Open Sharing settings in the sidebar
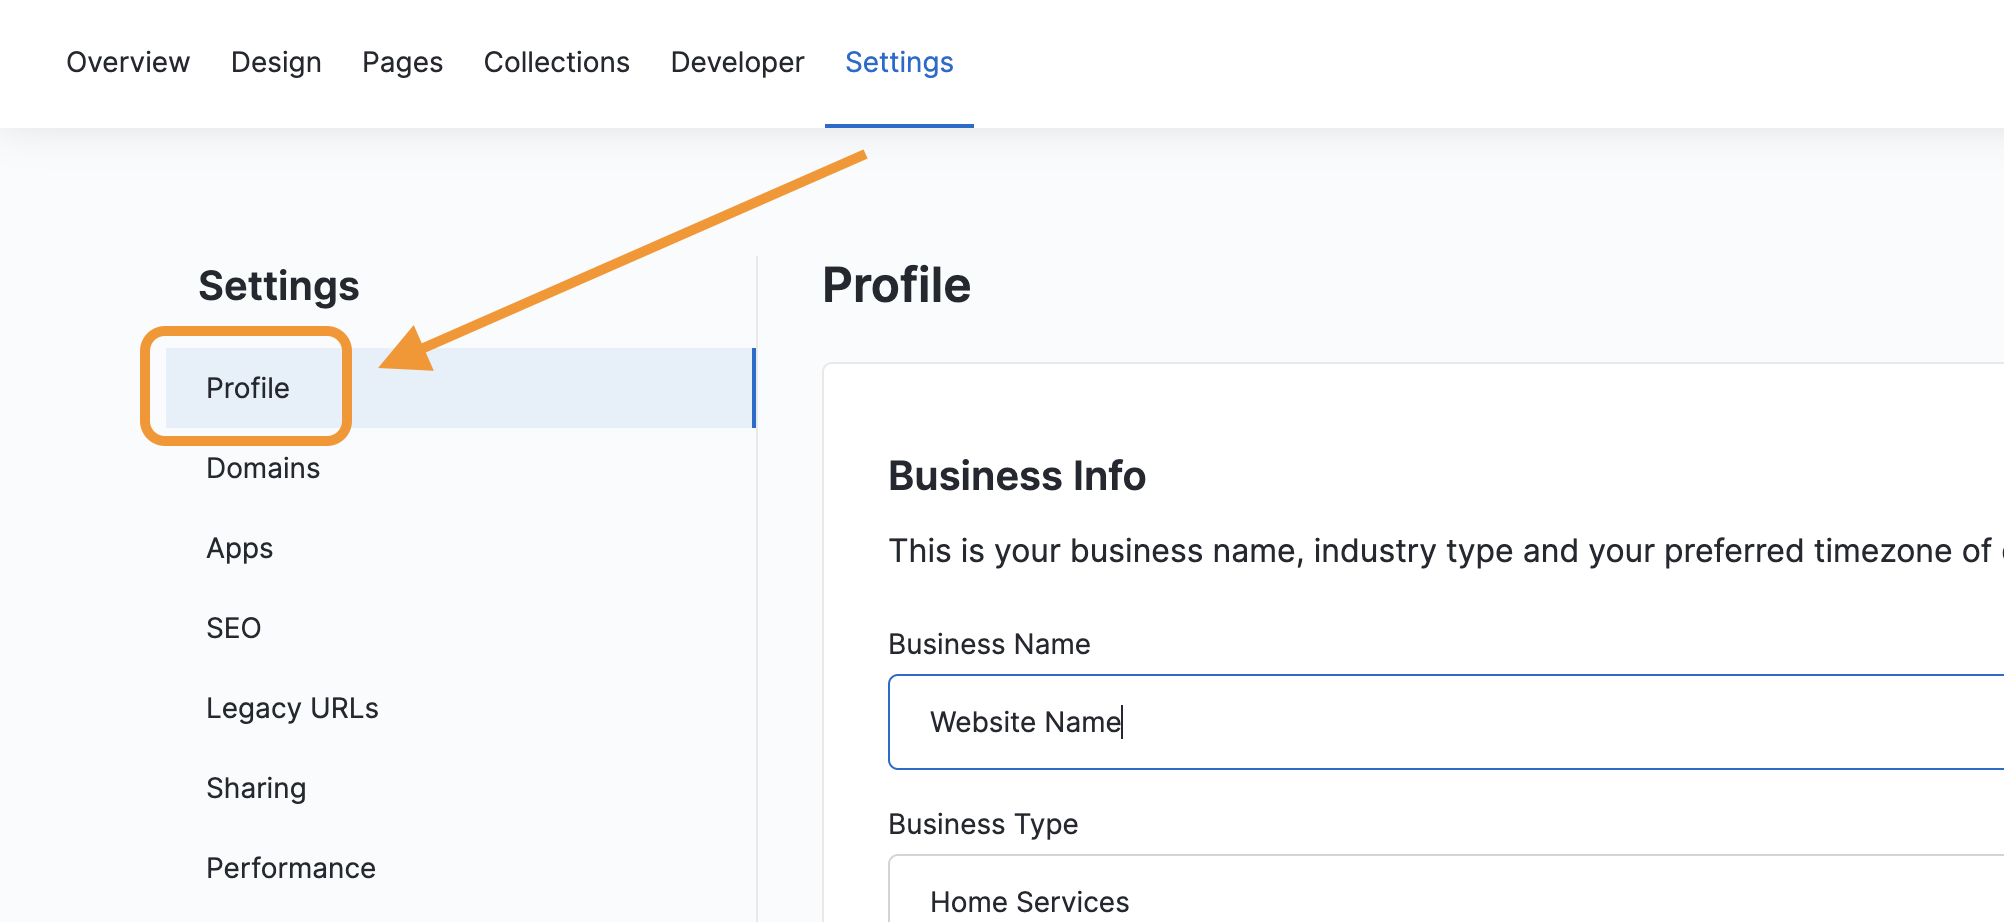The height and width of the screenshot is (922, 2004). (256, 788)
